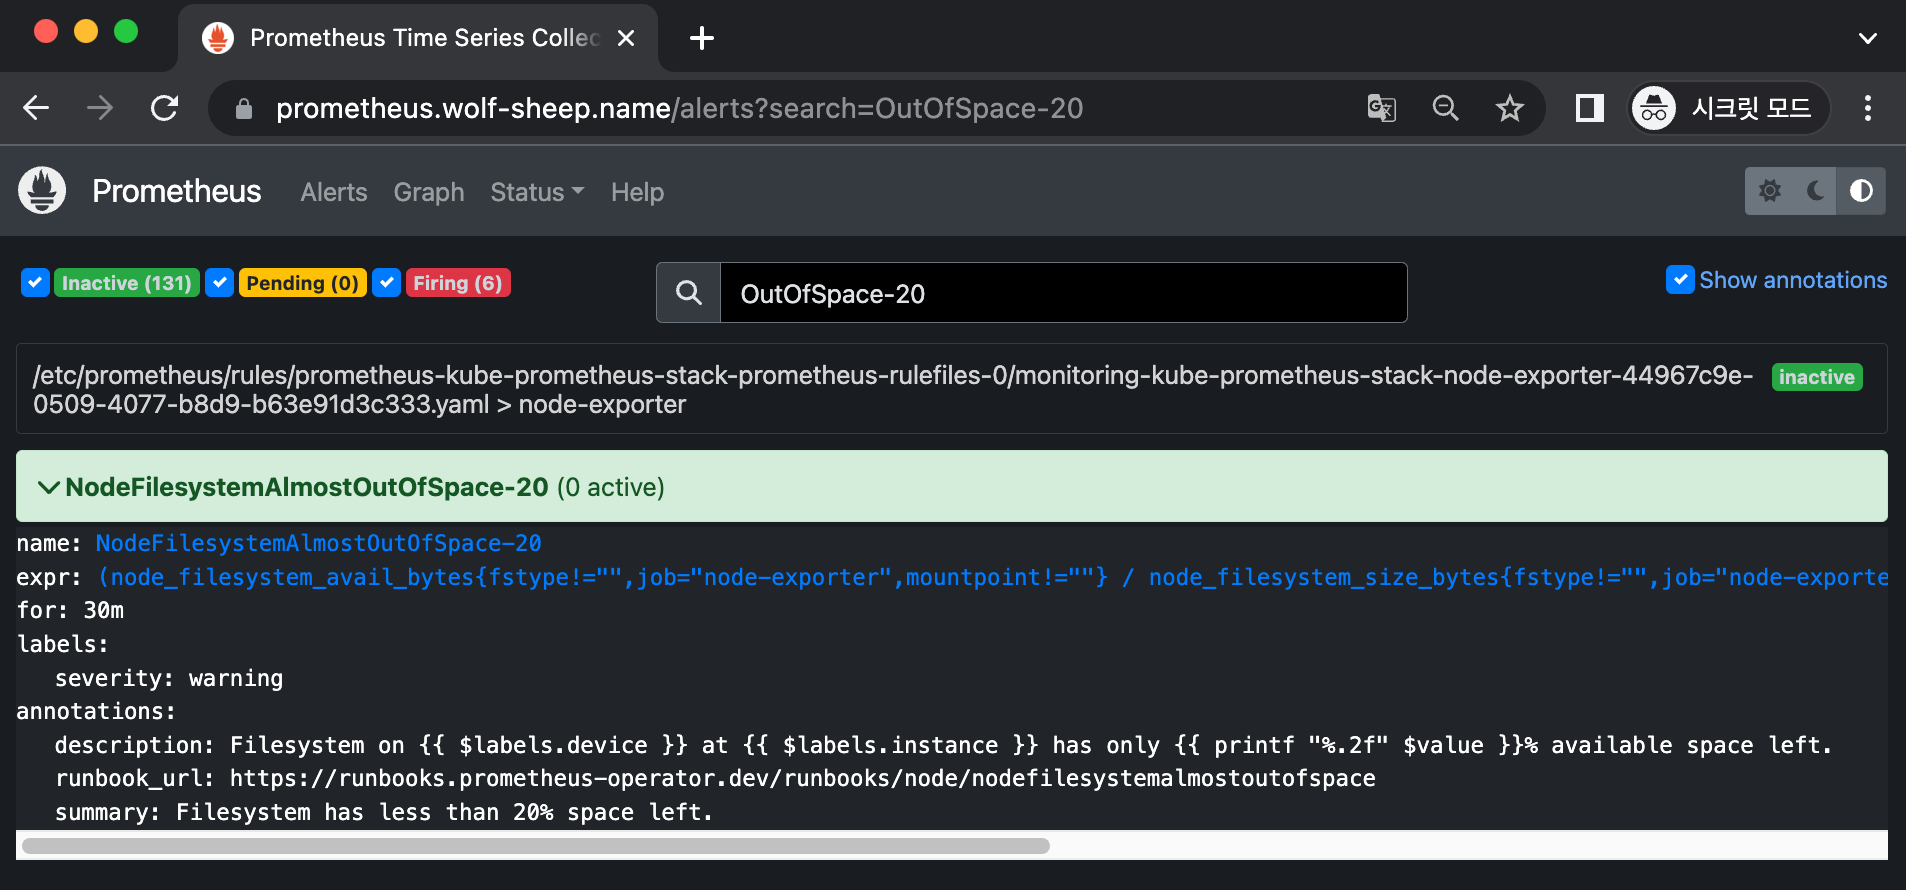Select the Prometheus Time Series browser tab
Screen dimensions: 1906x890
click(x=418, y=38)
